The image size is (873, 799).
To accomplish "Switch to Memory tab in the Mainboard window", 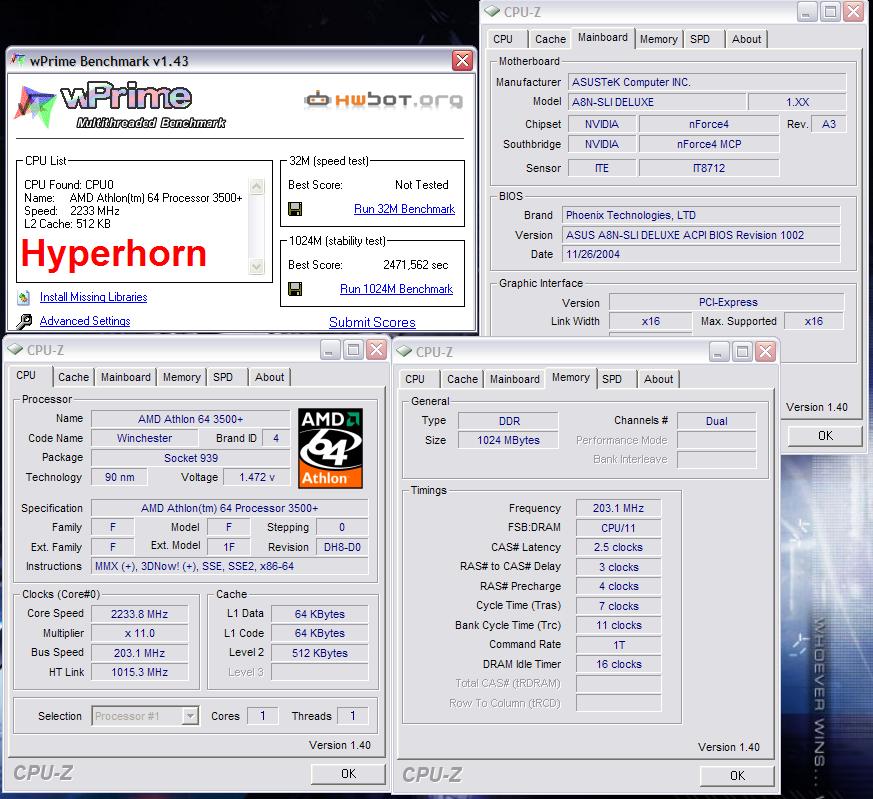I will pos(659,39).
